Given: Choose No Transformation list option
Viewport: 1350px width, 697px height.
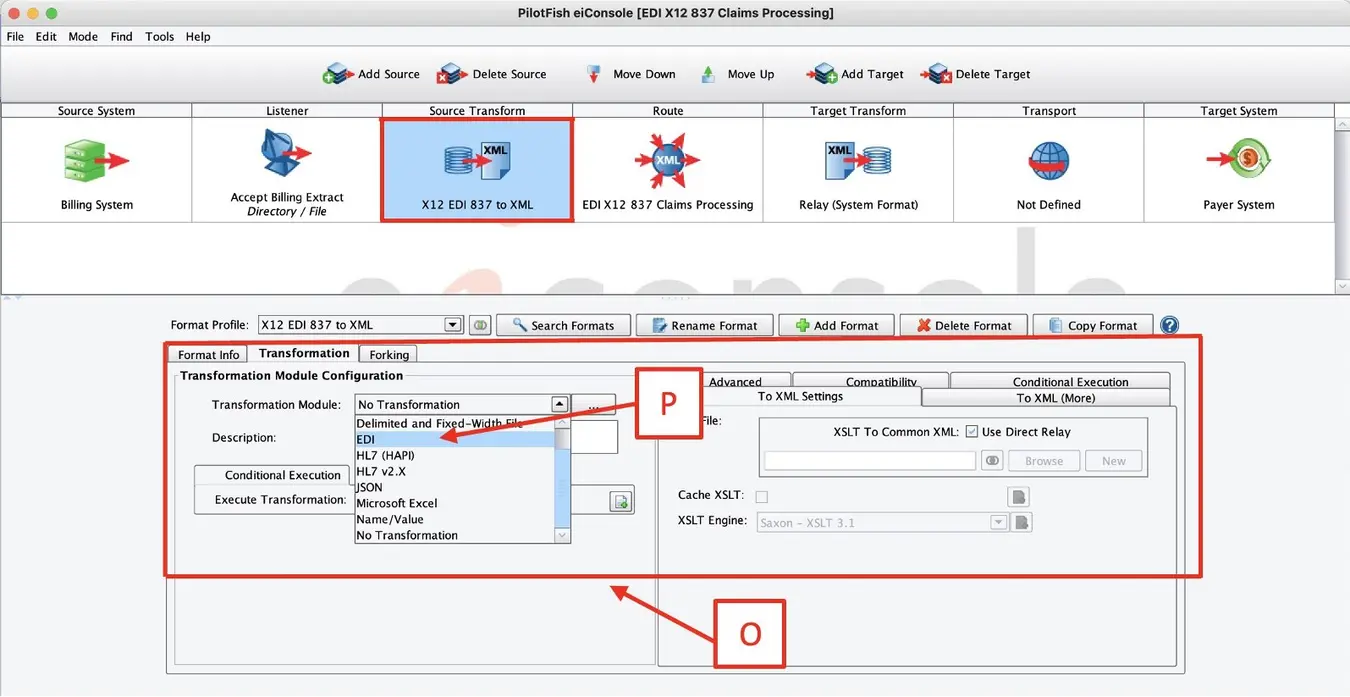Looking at the screenshot, I should click(455, 535).
